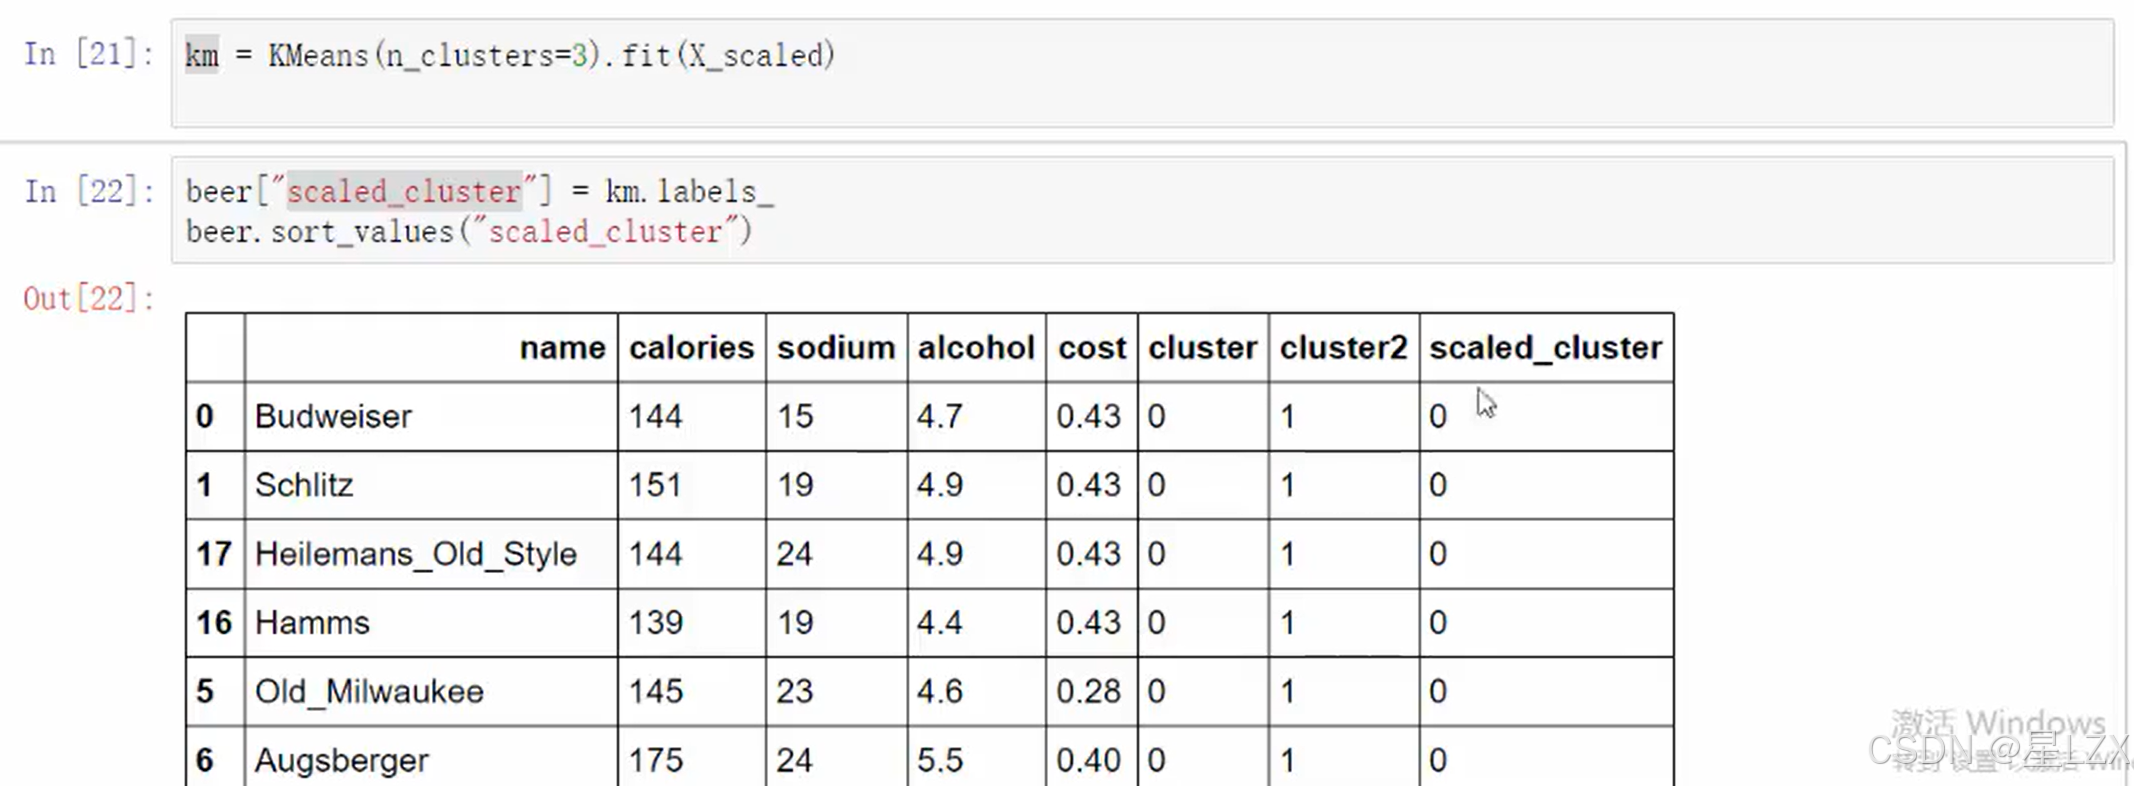The width and height of the screenshot is (2134, 786).
Task: Click the 'cost' column header
Action: [x=1092, y=348]
